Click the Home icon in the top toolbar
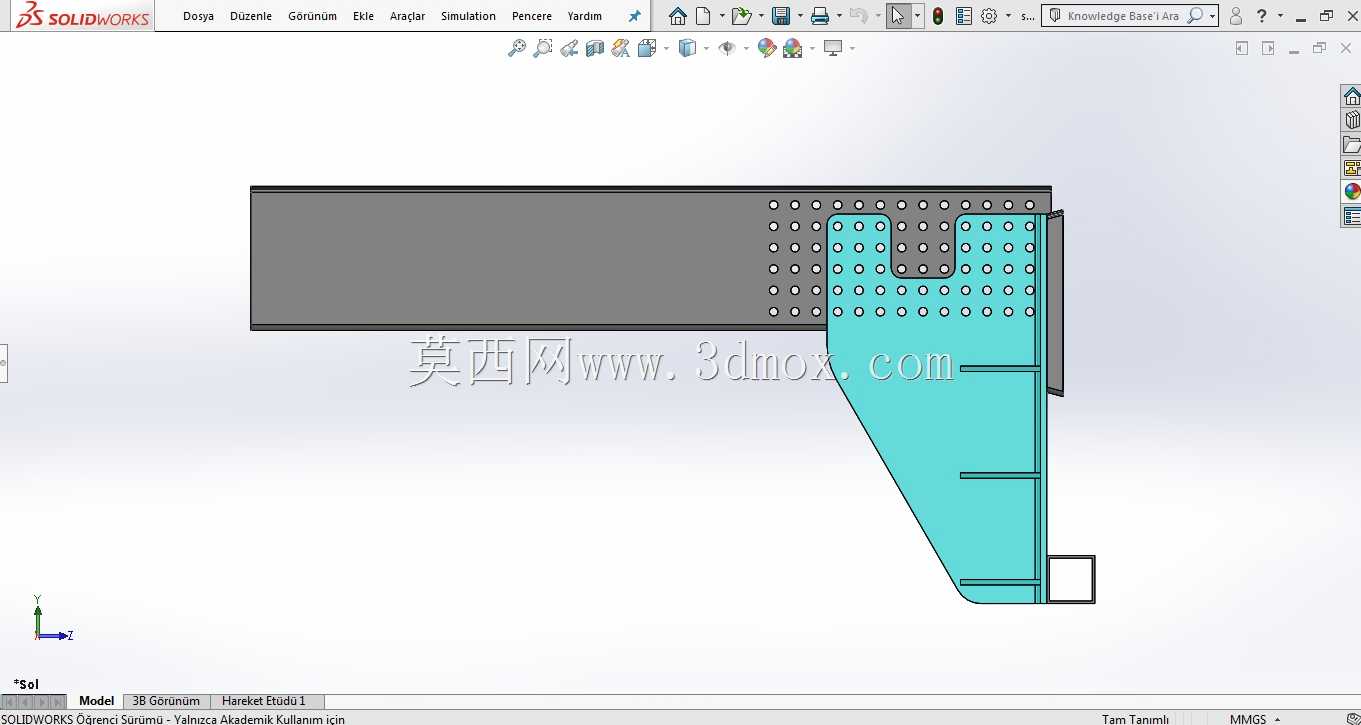Screen dimensions: 1361x725 pos(678,16)
